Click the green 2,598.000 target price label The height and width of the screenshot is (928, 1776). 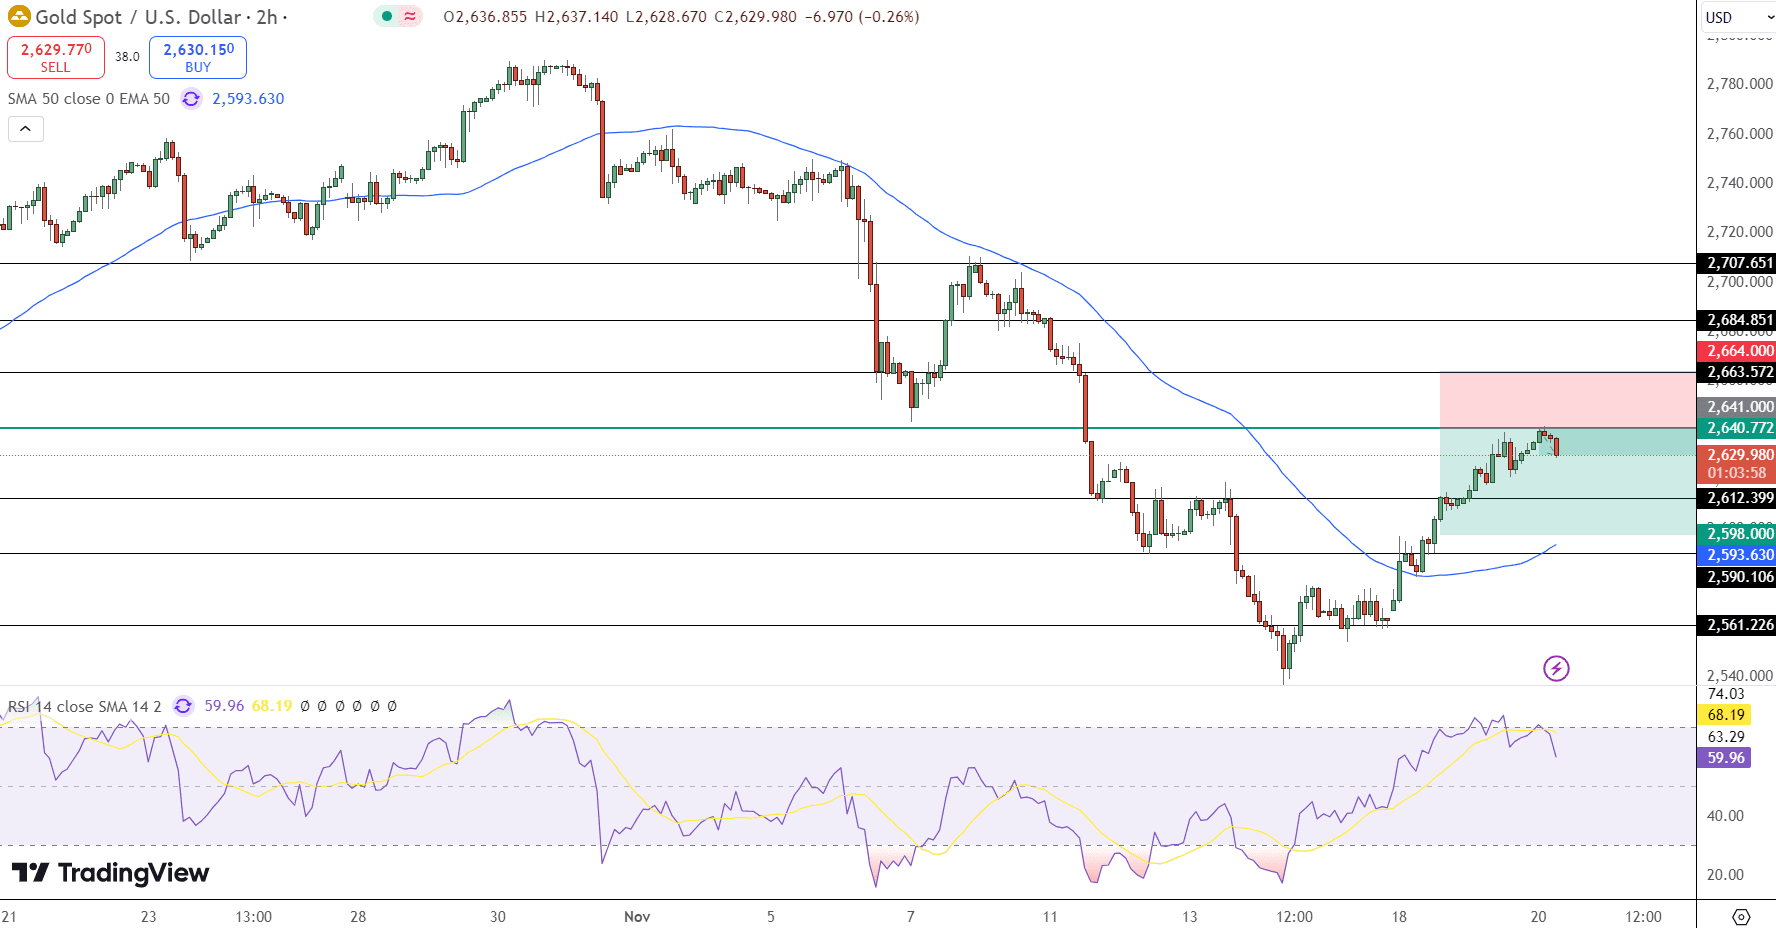click(1737, 534)
